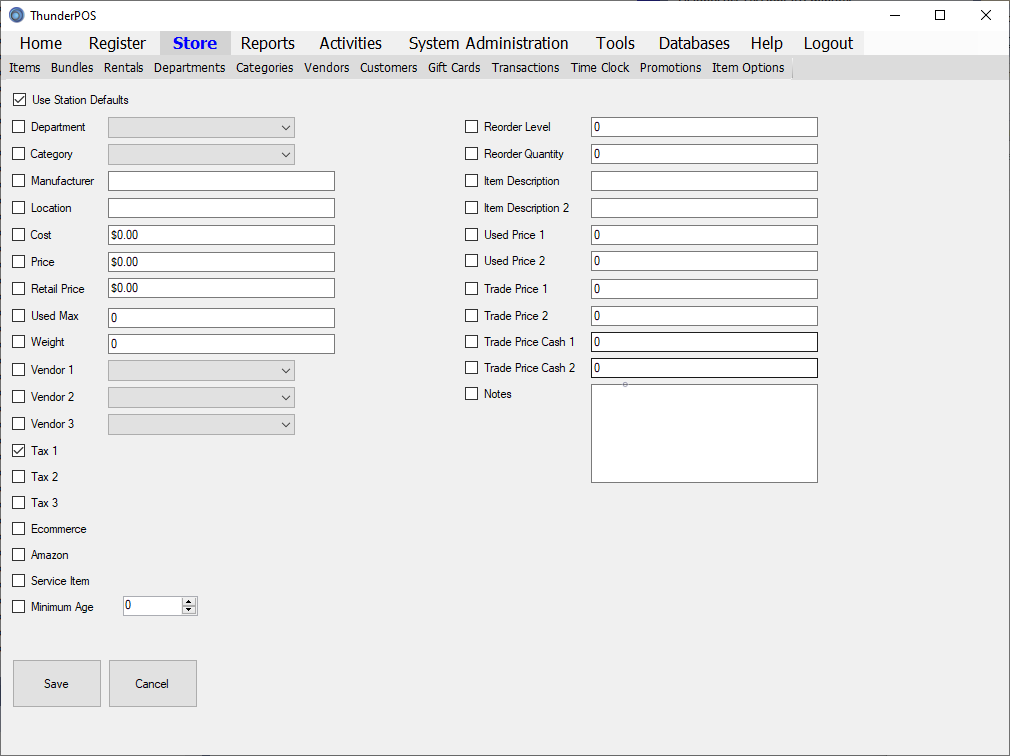Open the Vendor 1 dropdown
The image size is (1010, 756).
point(201,370)
